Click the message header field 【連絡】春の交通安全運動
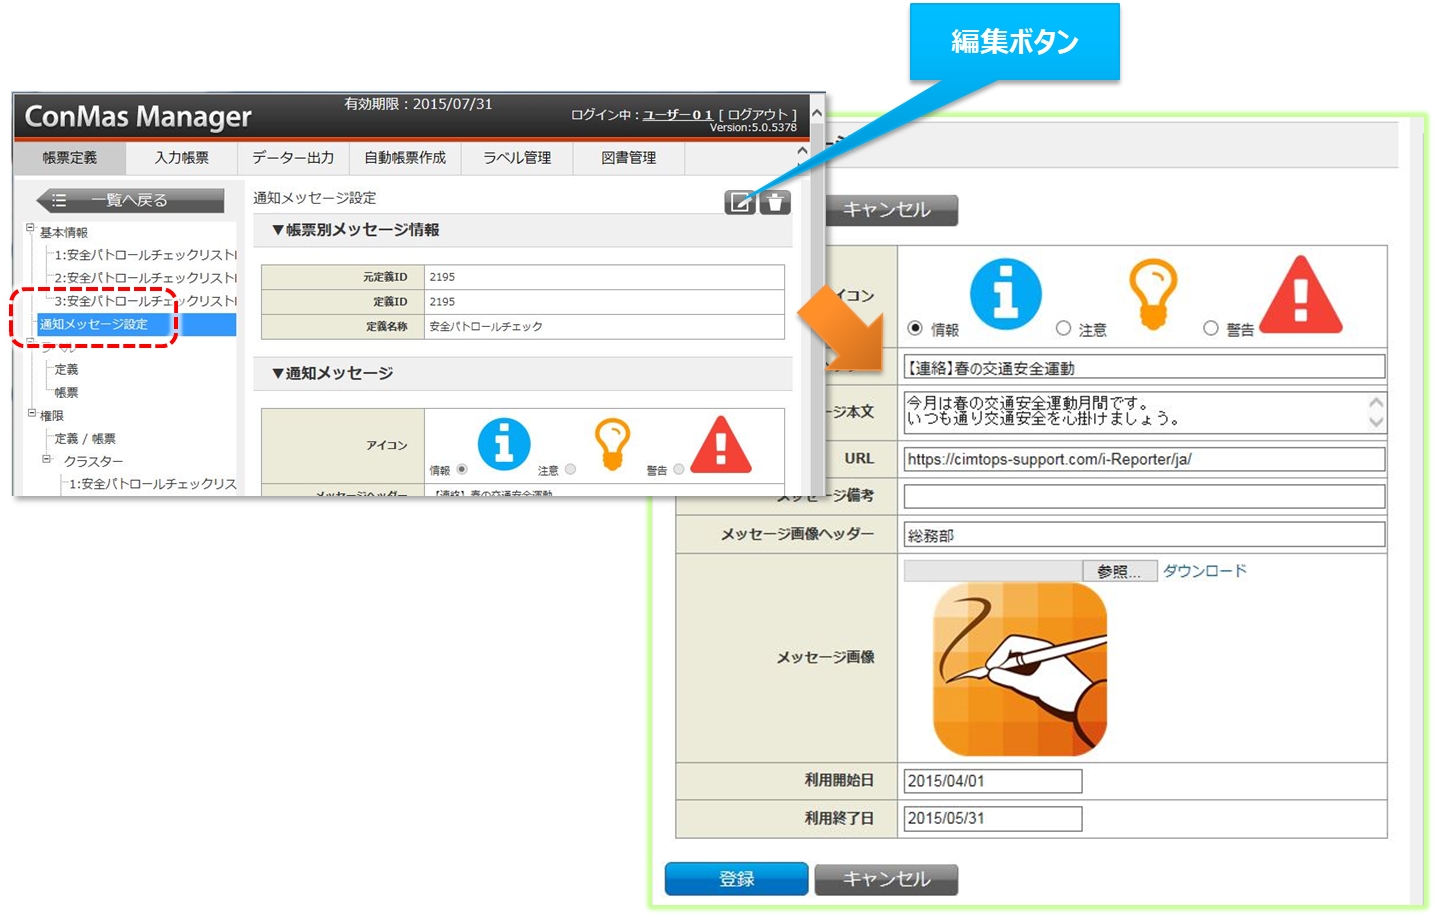This screenshot has width=1435, height=916. pos(1144,367)
